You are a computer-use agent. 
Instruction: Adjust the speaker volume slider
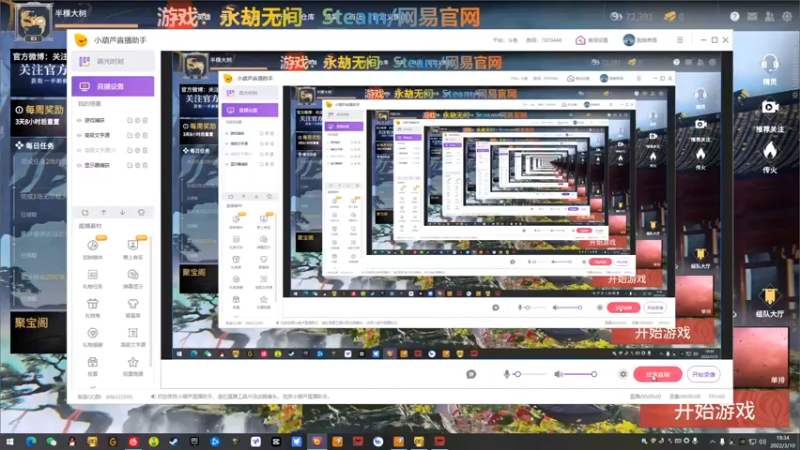click(x=581, y=374)
